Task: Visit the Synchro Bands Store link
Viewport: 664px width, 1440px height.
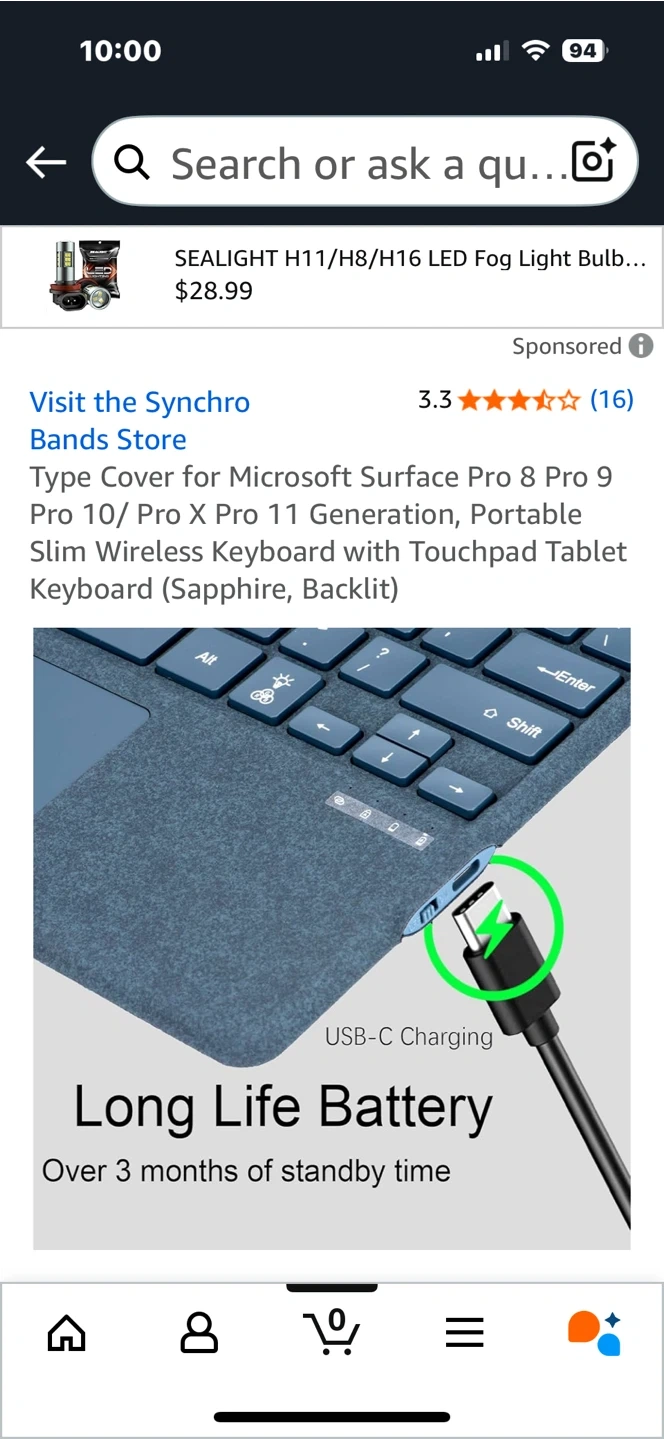Action: pos(140,421)
